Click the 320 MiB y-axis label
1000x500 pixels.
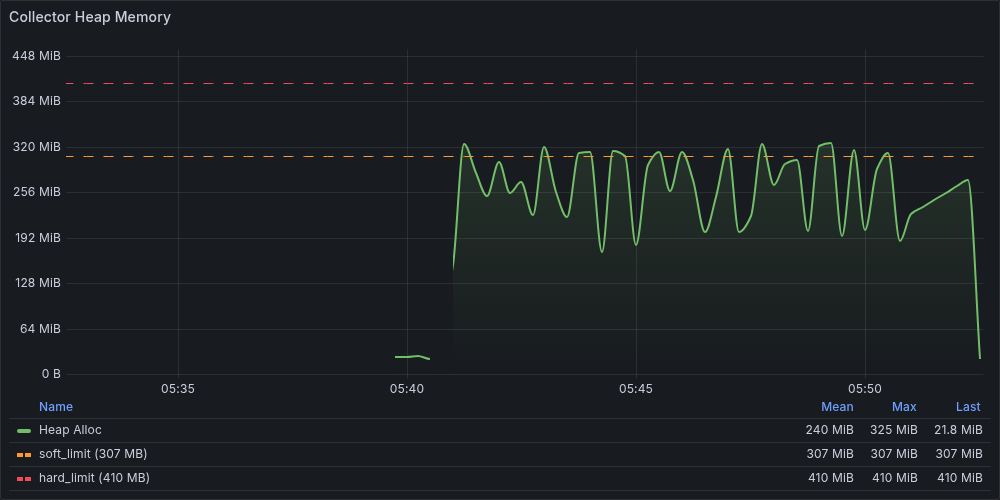click(x=37, y=147)
